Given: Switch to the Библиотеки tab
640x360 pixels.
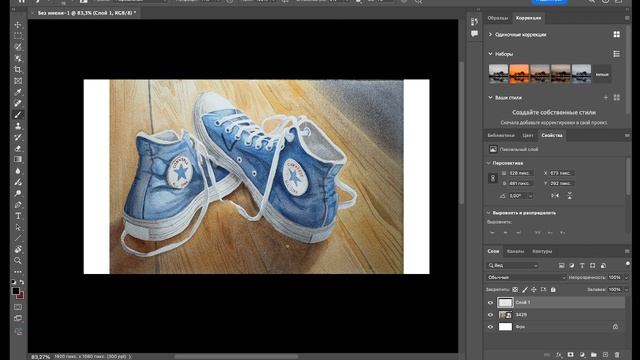Looking at the screenshot, I should click(x=501, y=135).
